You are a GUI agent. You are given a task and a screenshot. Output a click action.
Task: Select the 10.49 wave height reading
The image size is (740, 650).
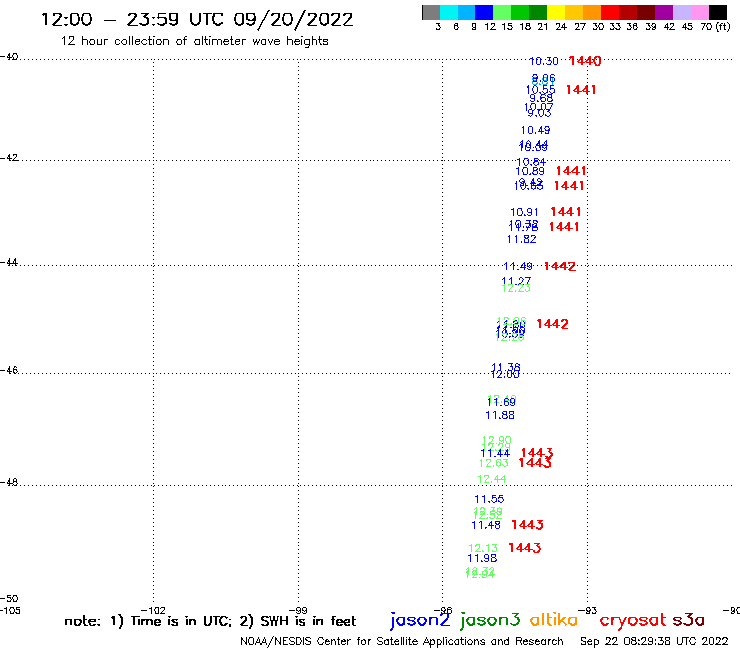(x=535, y=130)
